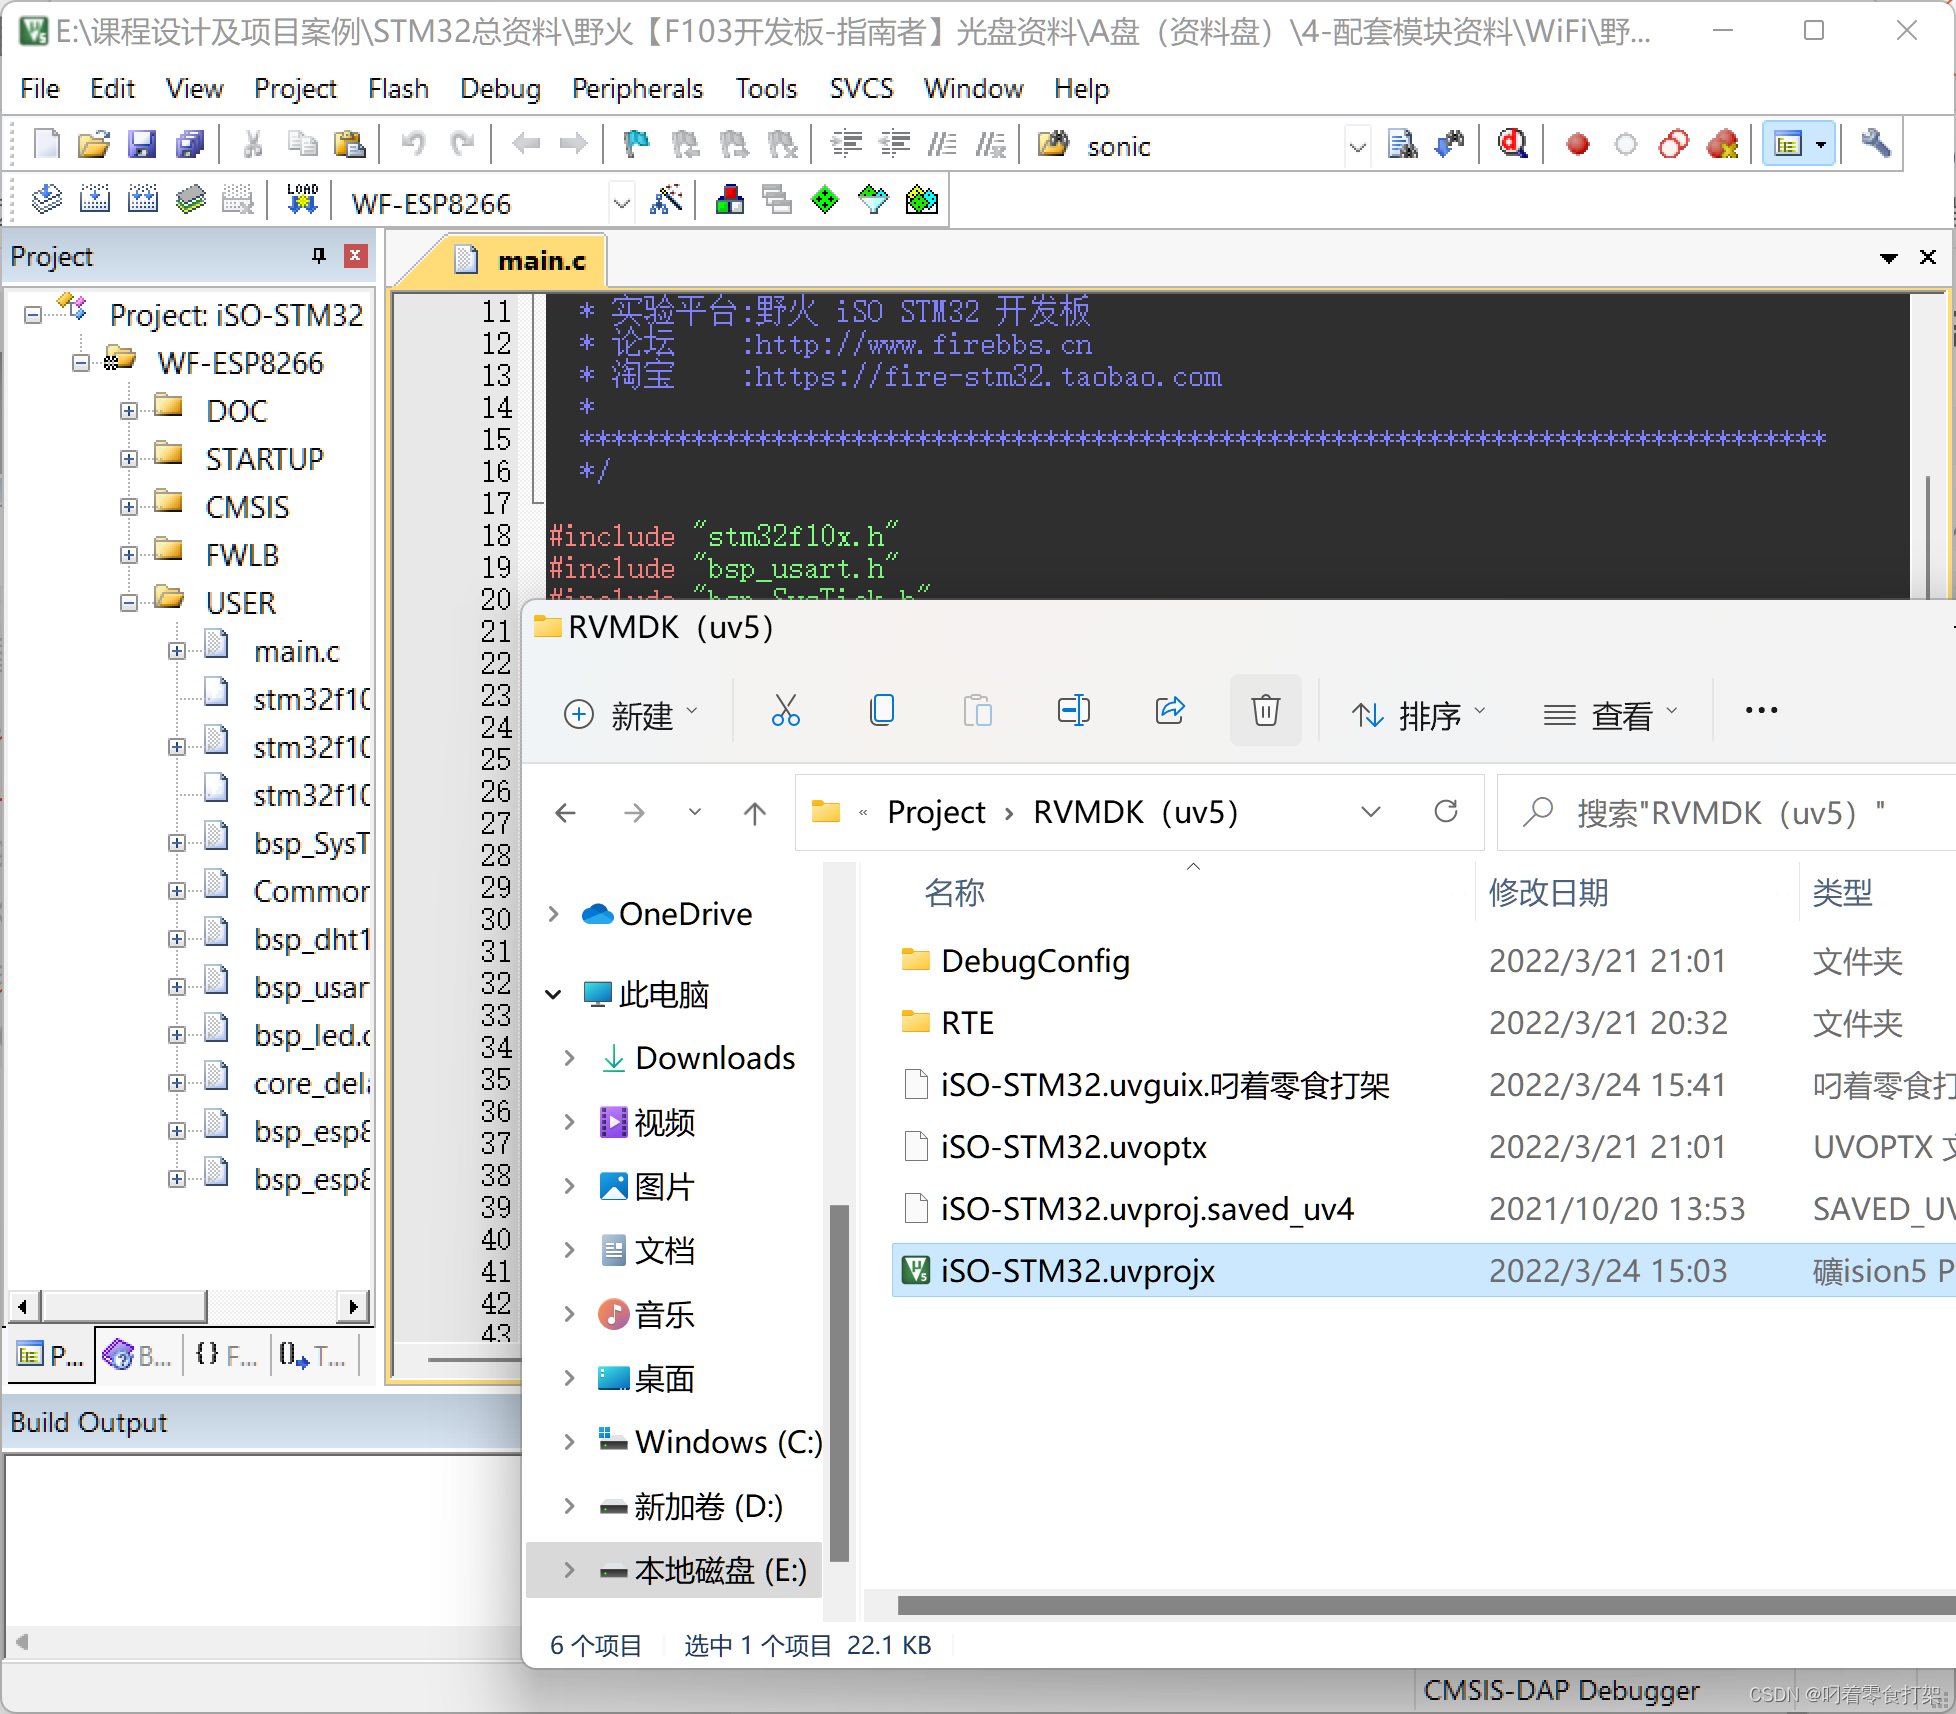Viewport: 1956px width, 1714px height.
Task: Expand OneDrive in the navigation pane
Action: pos(553,914)
